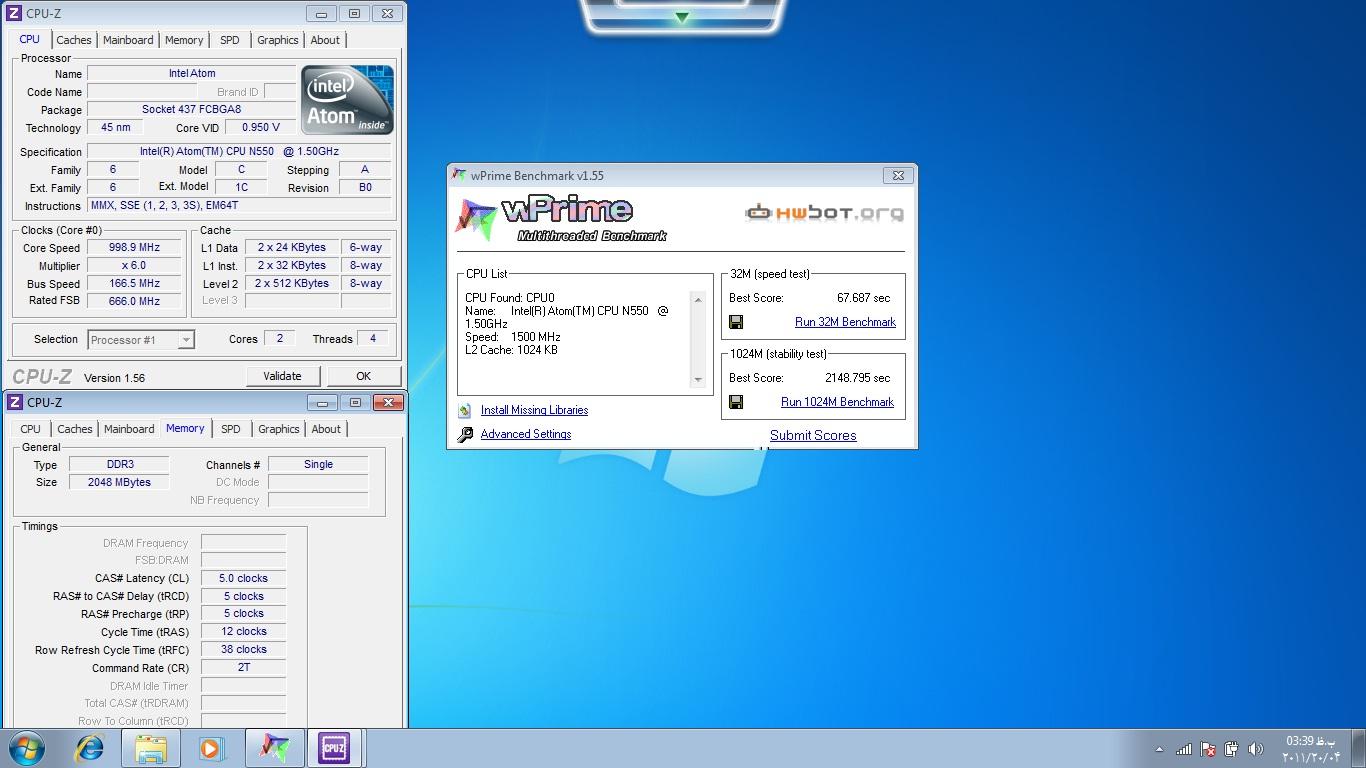Click Submit Scores link
The width and height of the screenshot is (1366, 768).
point(813,435)
